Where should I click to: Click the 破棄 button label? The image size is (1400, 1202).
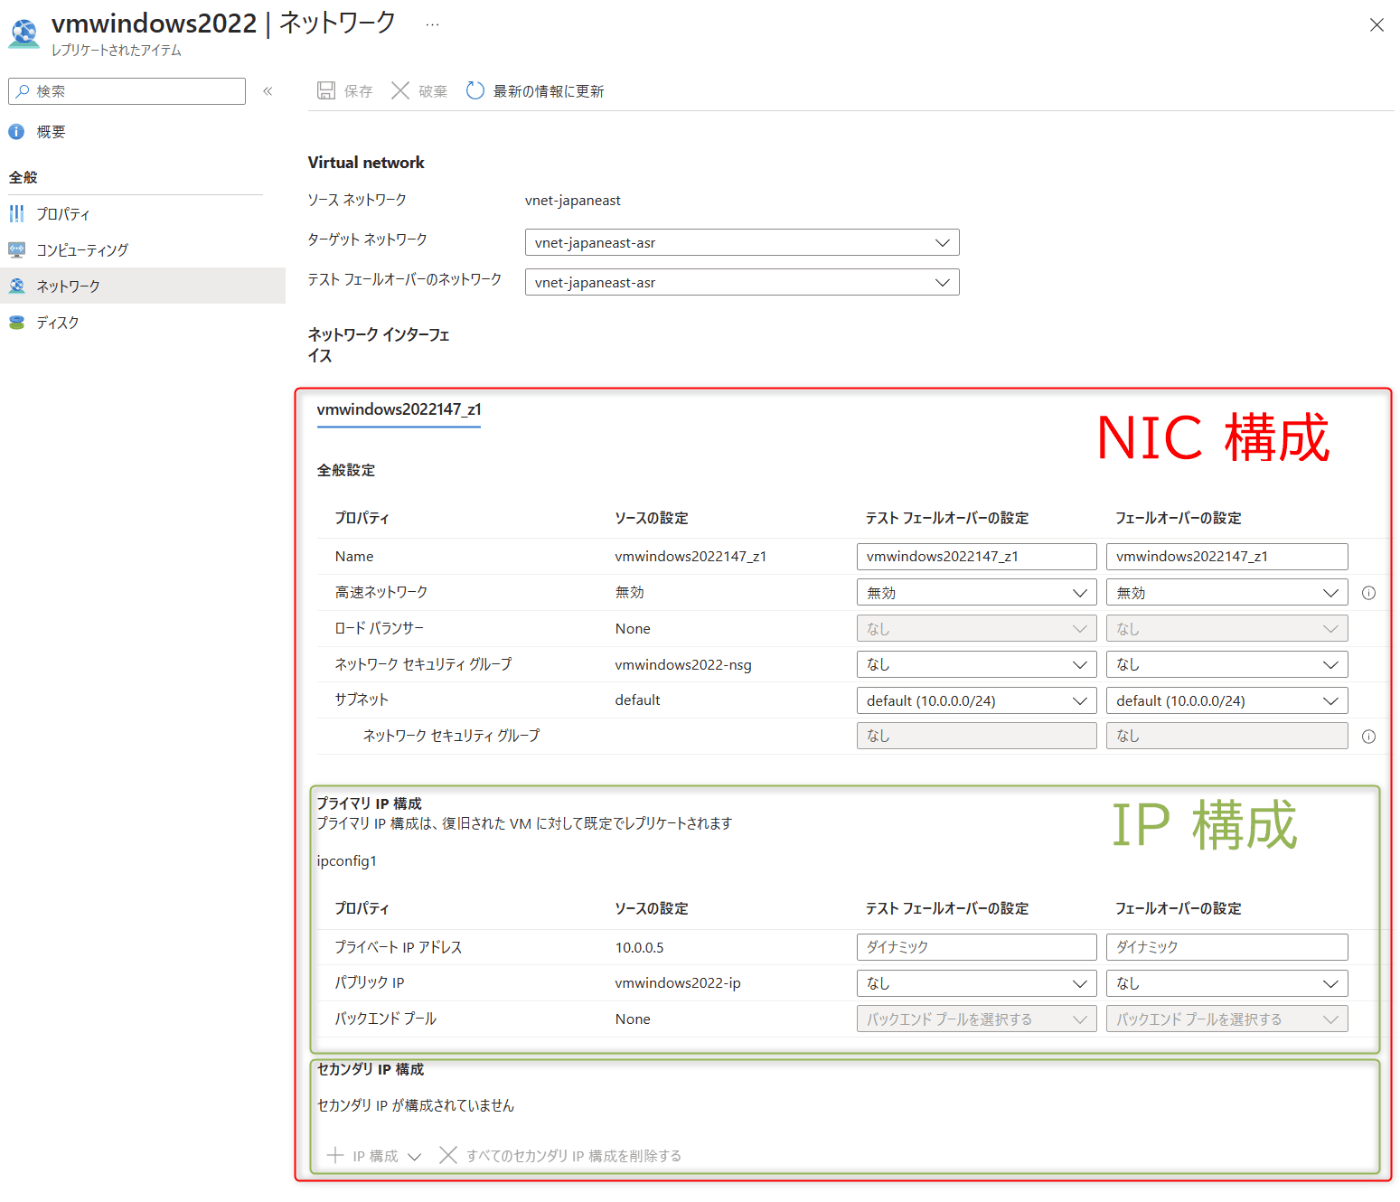pos(433,91)
